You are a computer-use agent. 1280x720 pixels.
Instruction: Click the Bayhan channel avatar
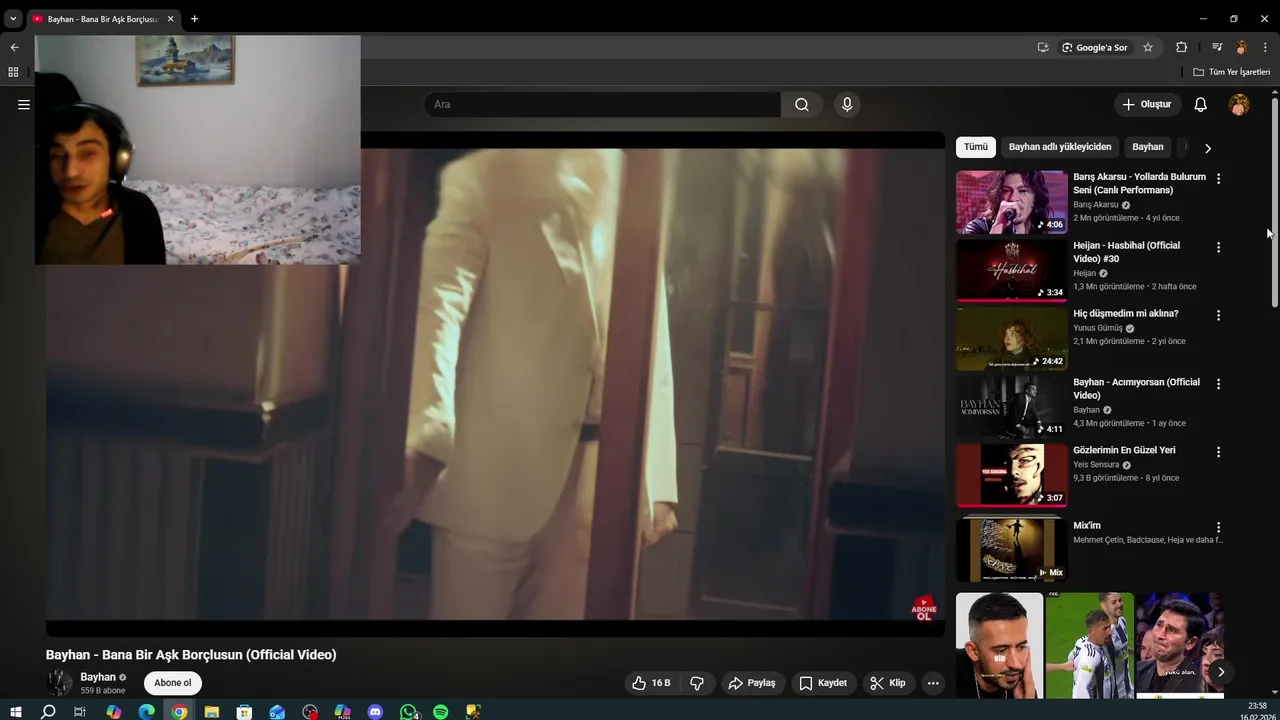click(x=59, y=683)
